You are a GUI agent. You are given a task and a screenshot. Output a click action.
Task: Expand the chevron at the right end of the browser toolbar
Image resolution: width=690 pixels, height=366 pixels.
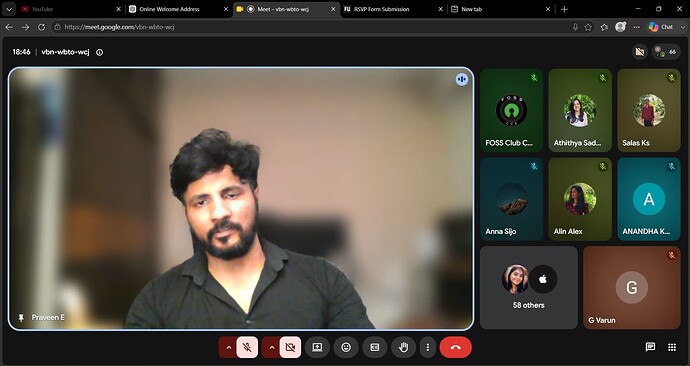(x=683, y=27)
